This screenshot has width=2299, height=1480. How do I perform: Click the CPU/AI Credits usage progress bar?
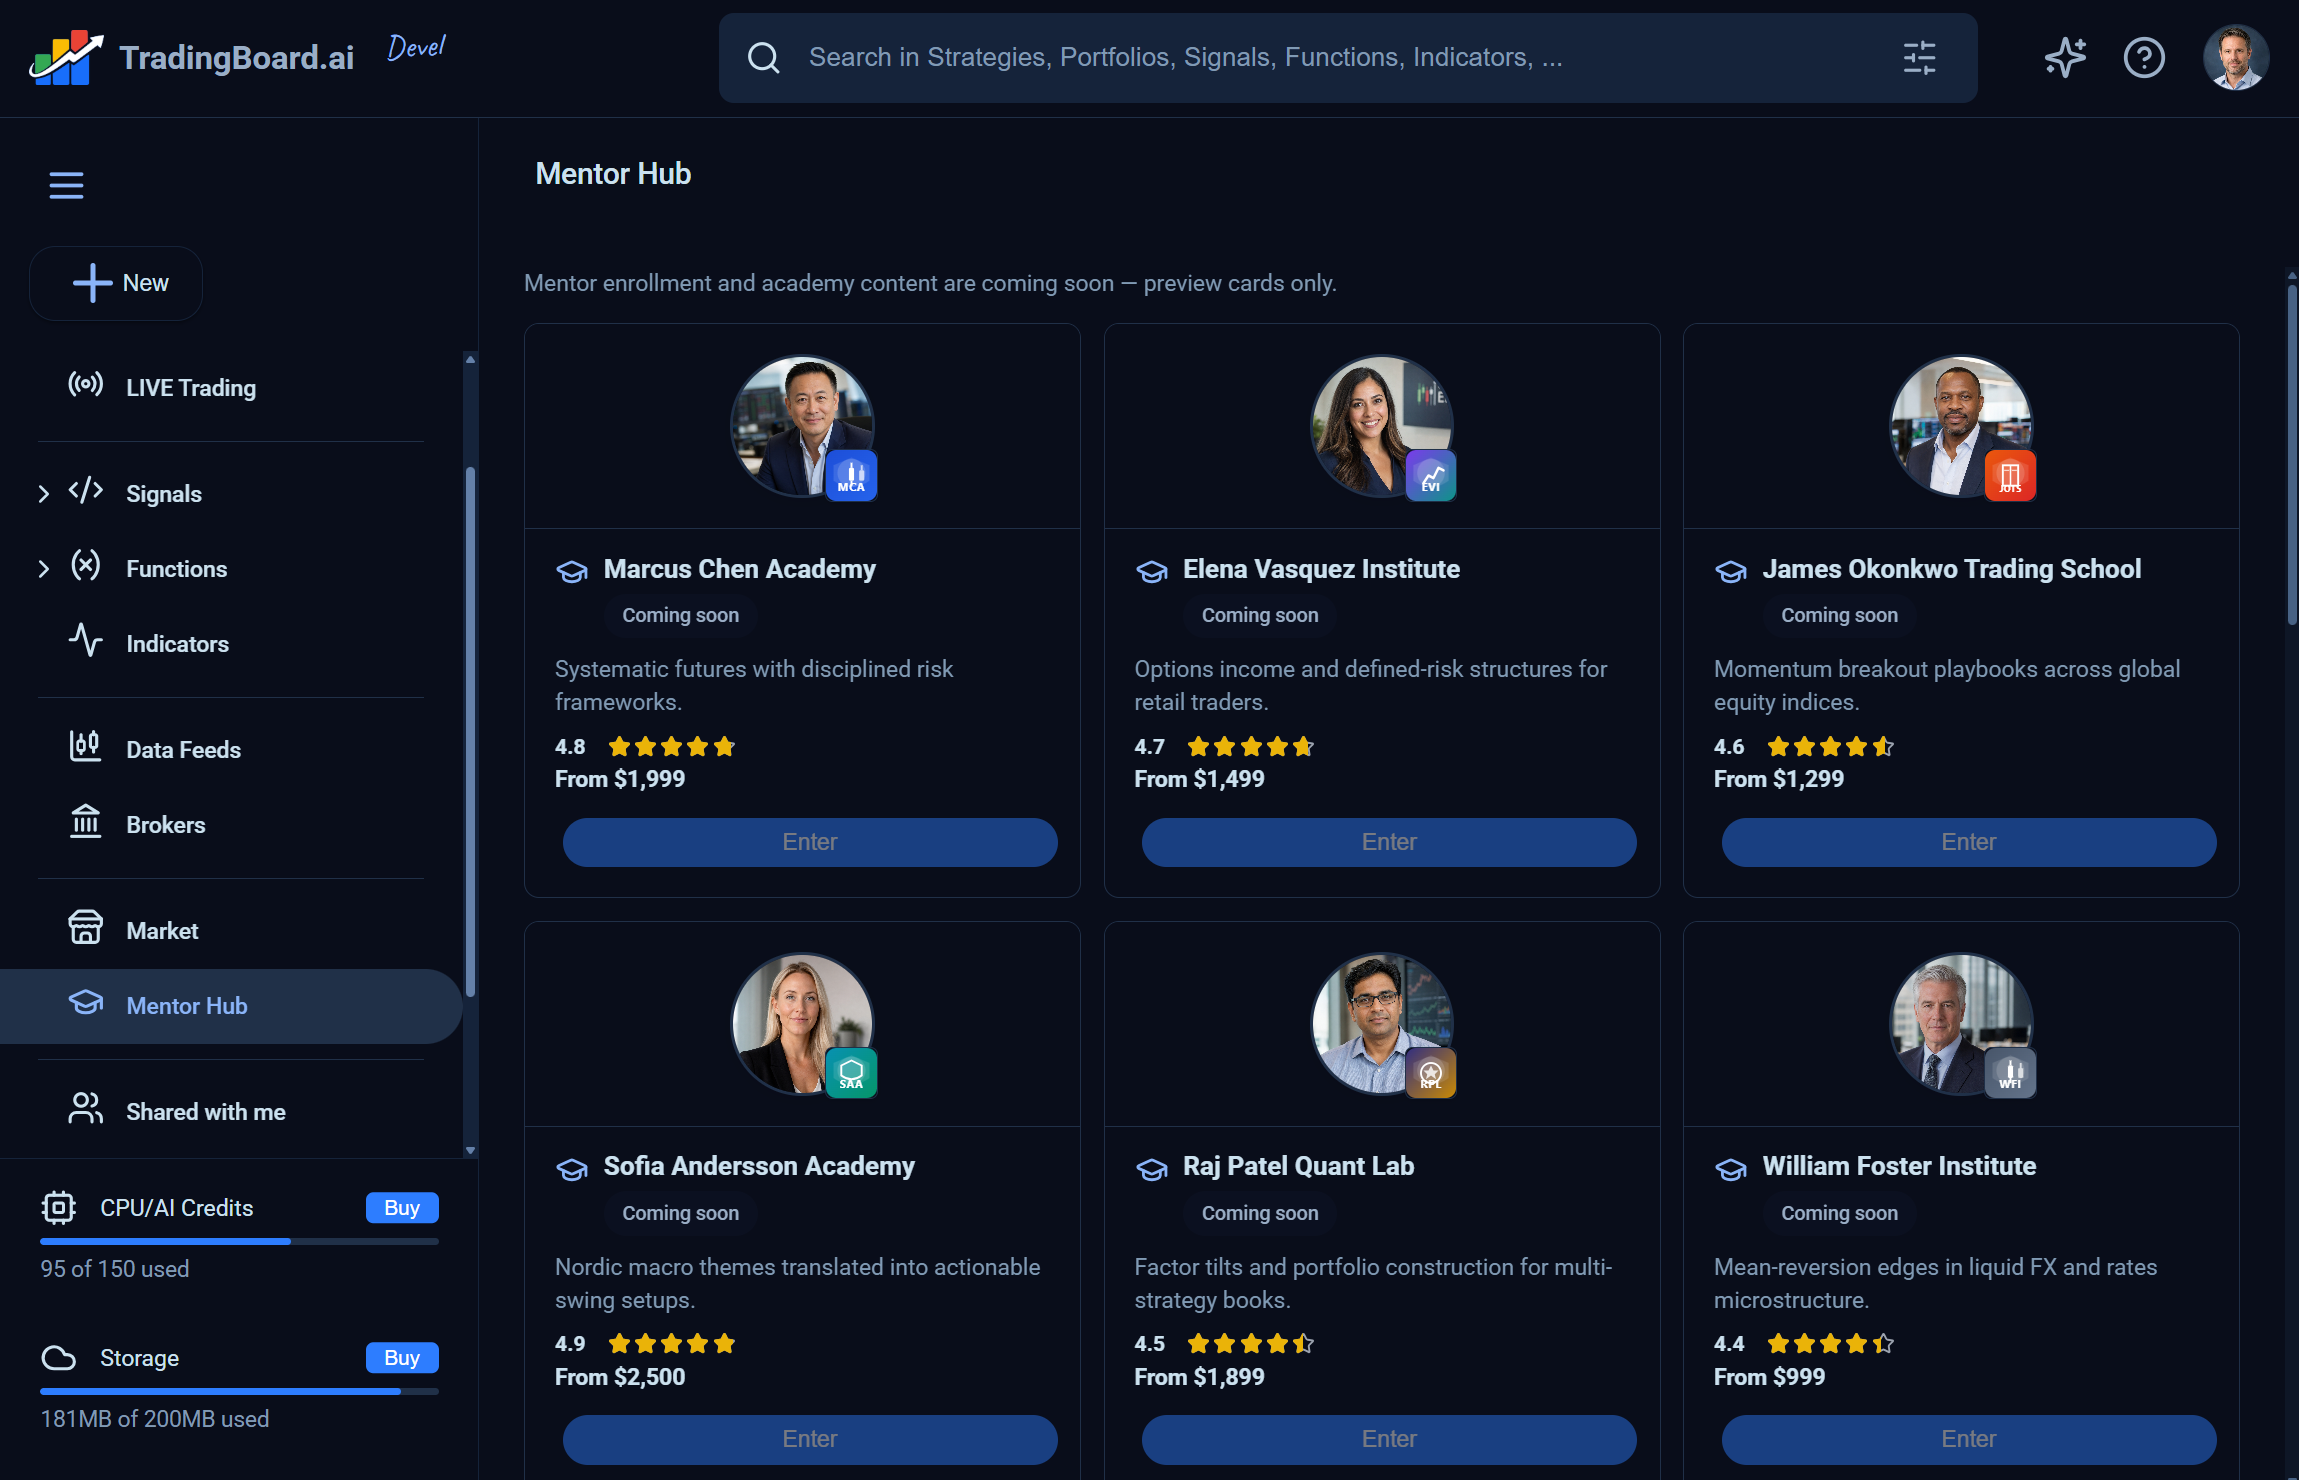point(239,1241)
